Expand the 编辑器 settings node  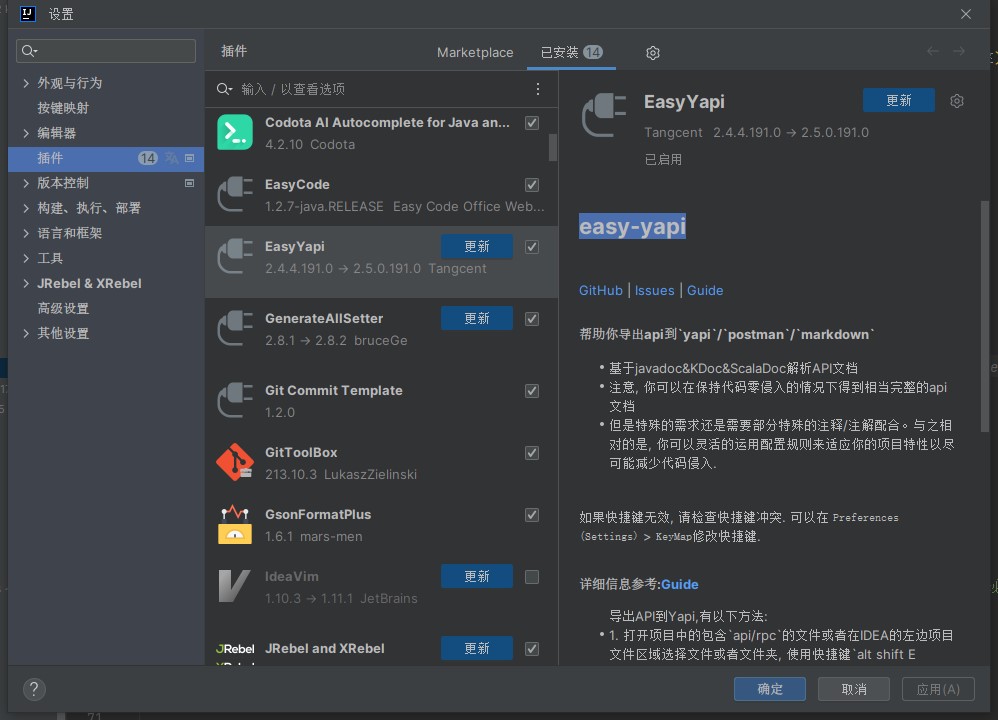[x=25, y=133]
